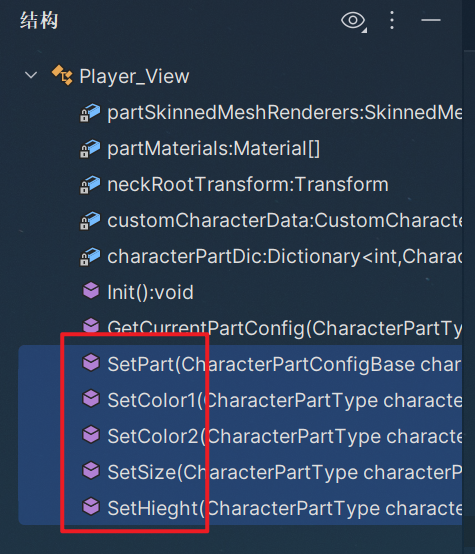Viewport: 475px width, 554px height.
Task: Click the 结构 panel title
Action: (x=39, y=20)
